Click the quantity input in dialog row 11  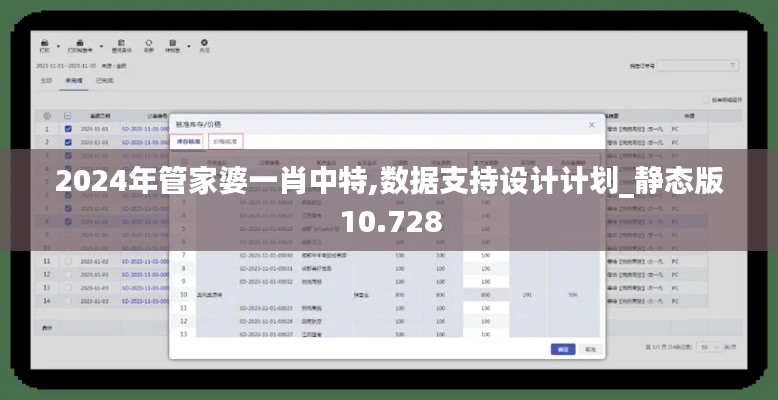pyautogui.click(x=486, y=308)
